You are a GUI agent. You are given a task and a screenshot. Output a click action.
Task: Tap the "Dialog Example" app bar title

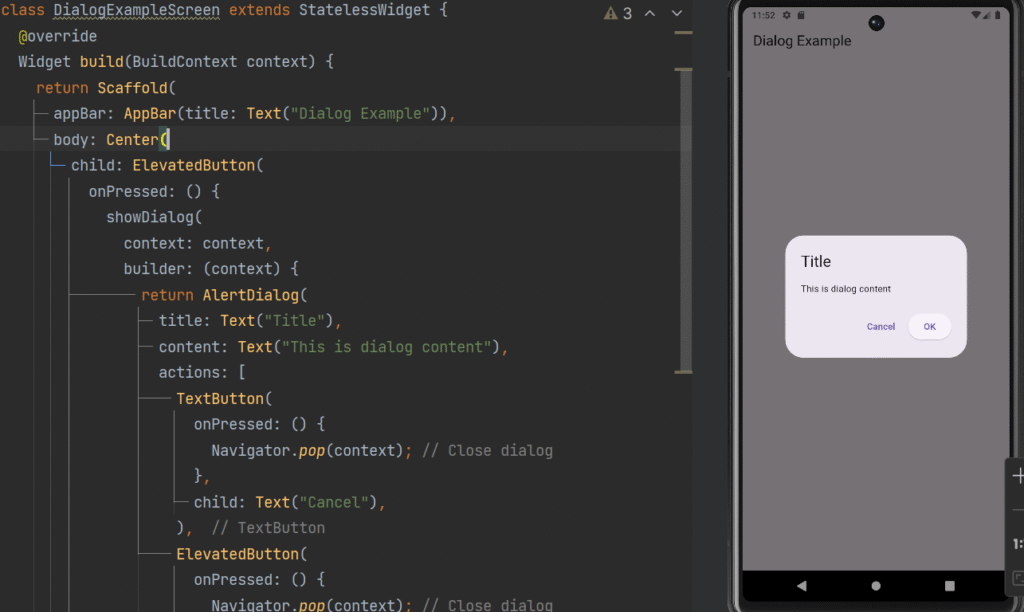[802, 41]
